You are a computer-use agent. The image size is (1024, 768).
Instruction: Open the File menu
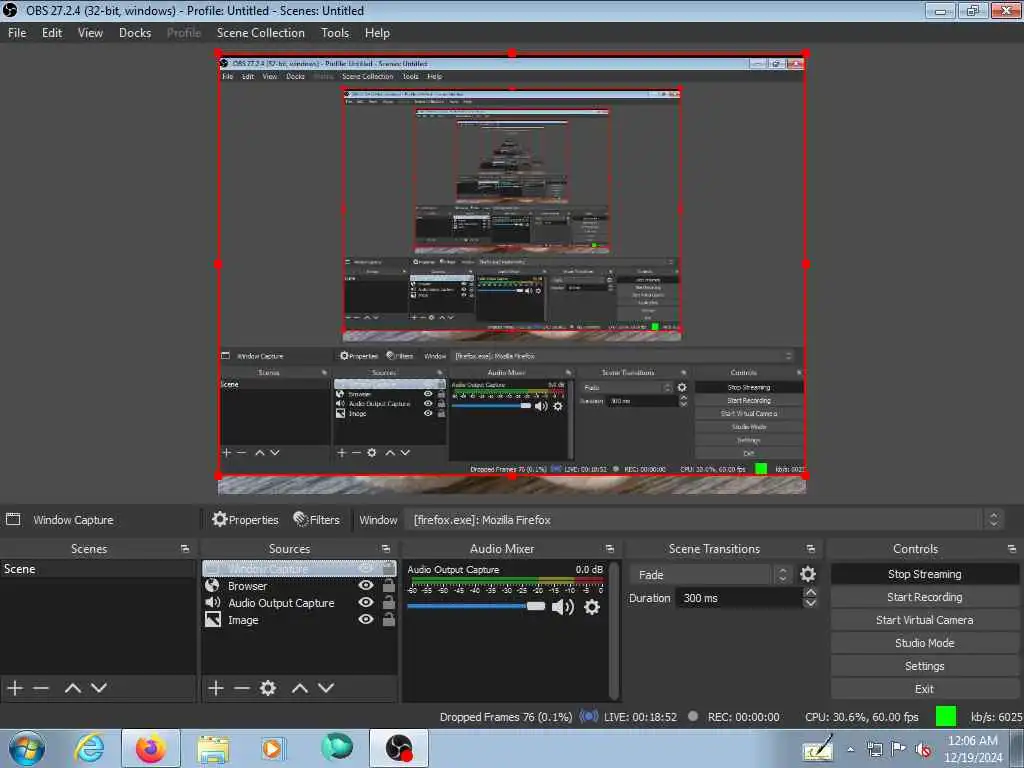coord(17,33)
